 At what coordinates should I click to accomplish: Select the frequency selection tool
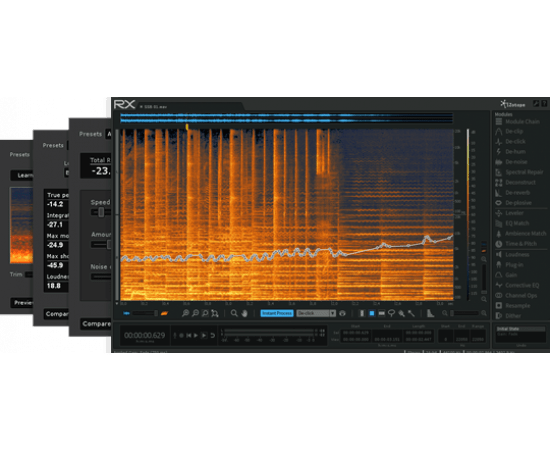point(382,313)
